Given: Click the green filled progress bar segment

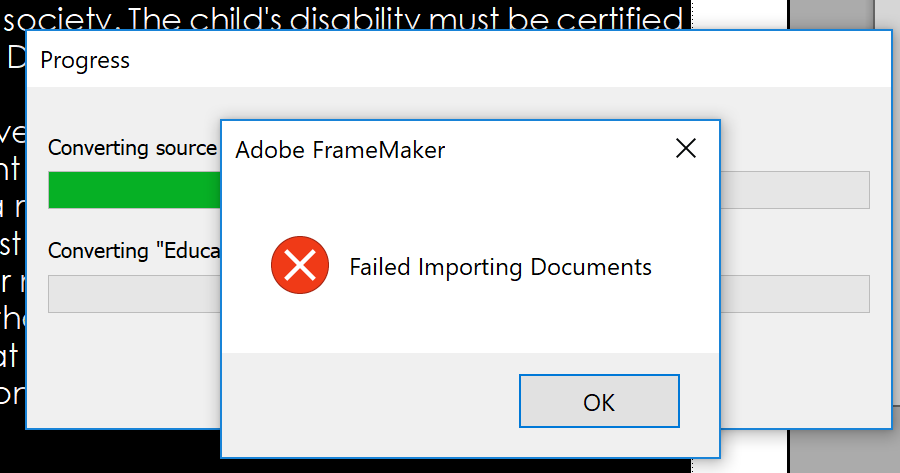Looking at the screenshot, I should [x=134, y=190].
